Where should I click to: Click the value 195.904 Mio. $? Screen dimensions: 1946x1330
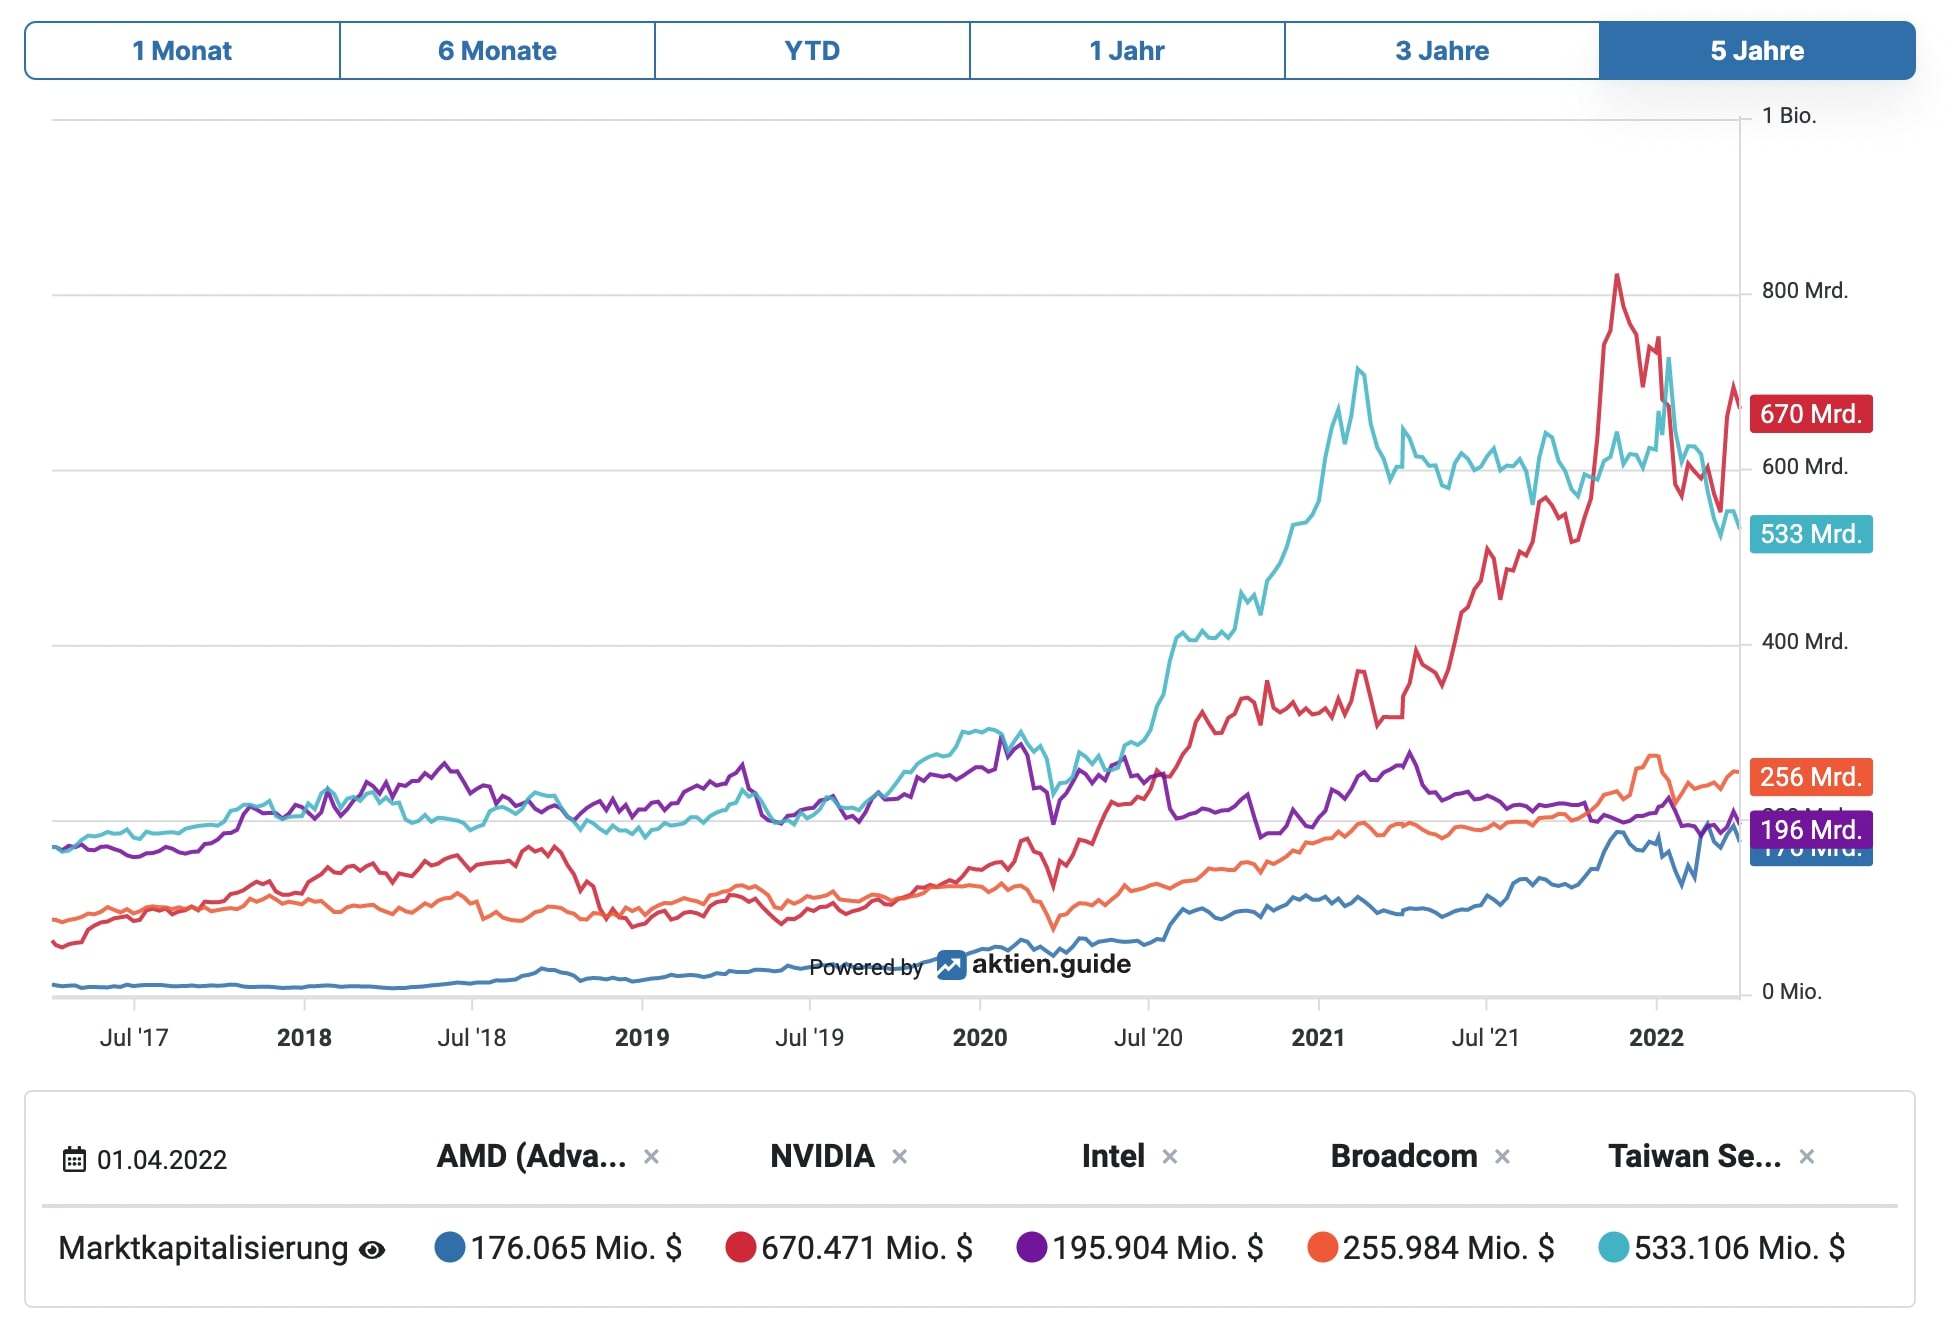pyautogui.click(x=1158, y=1248)
